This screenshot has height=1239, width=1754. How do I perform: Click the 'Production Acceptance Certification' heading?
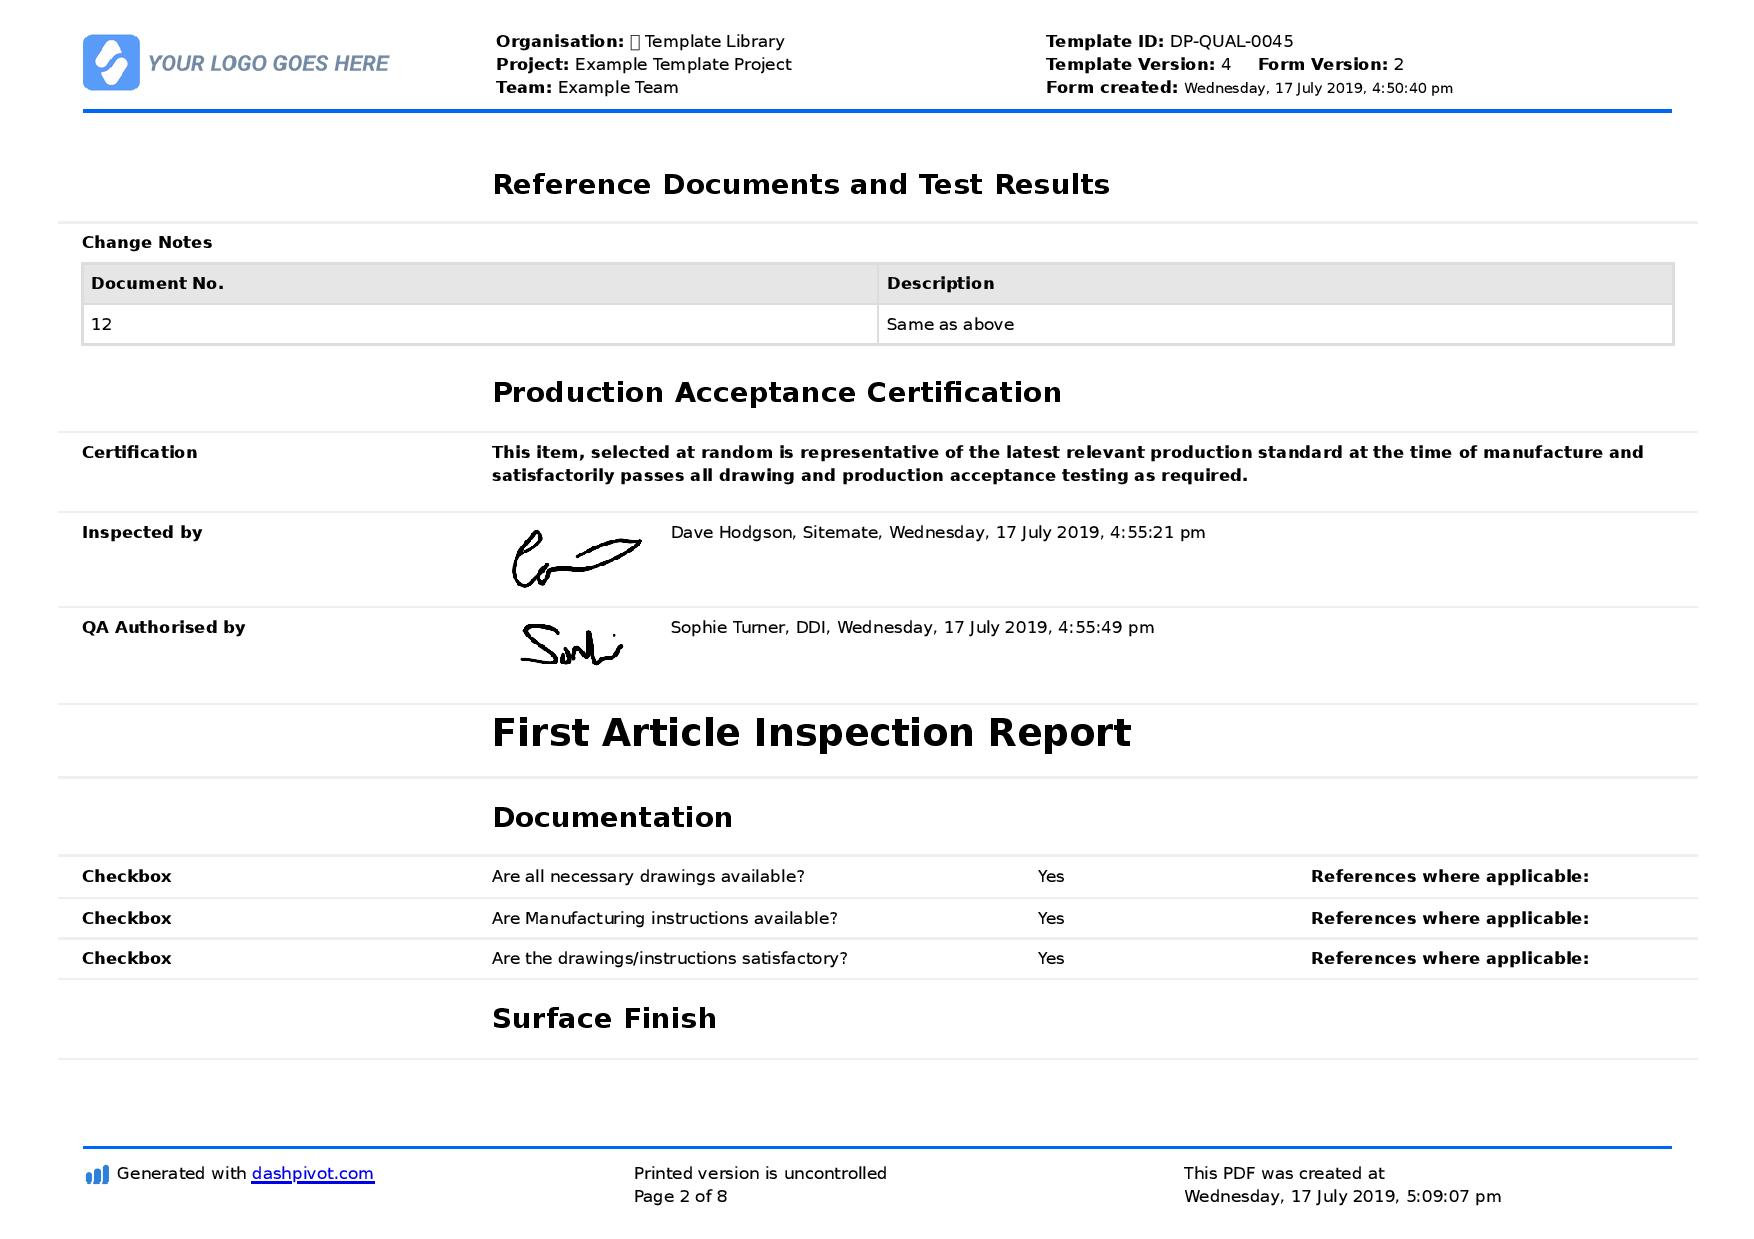776,393
